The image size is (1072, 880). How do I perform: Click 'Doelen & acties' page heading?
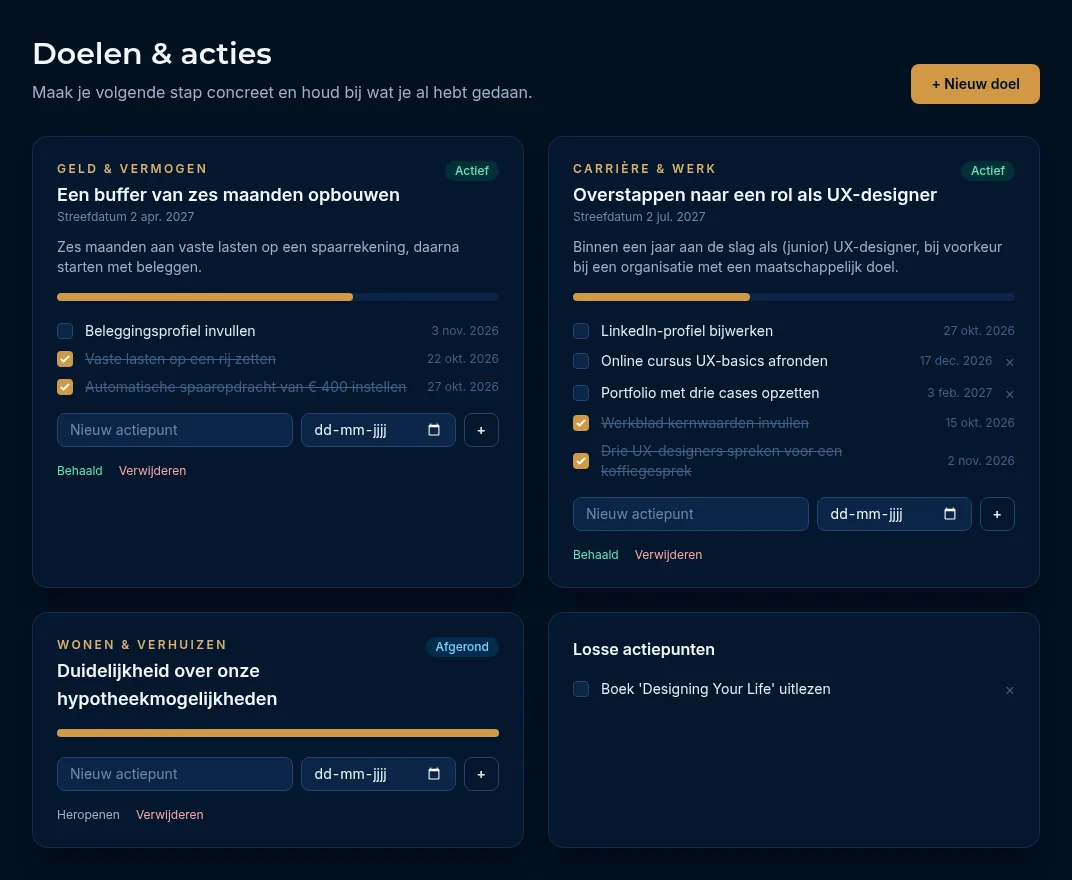[152, 54]
